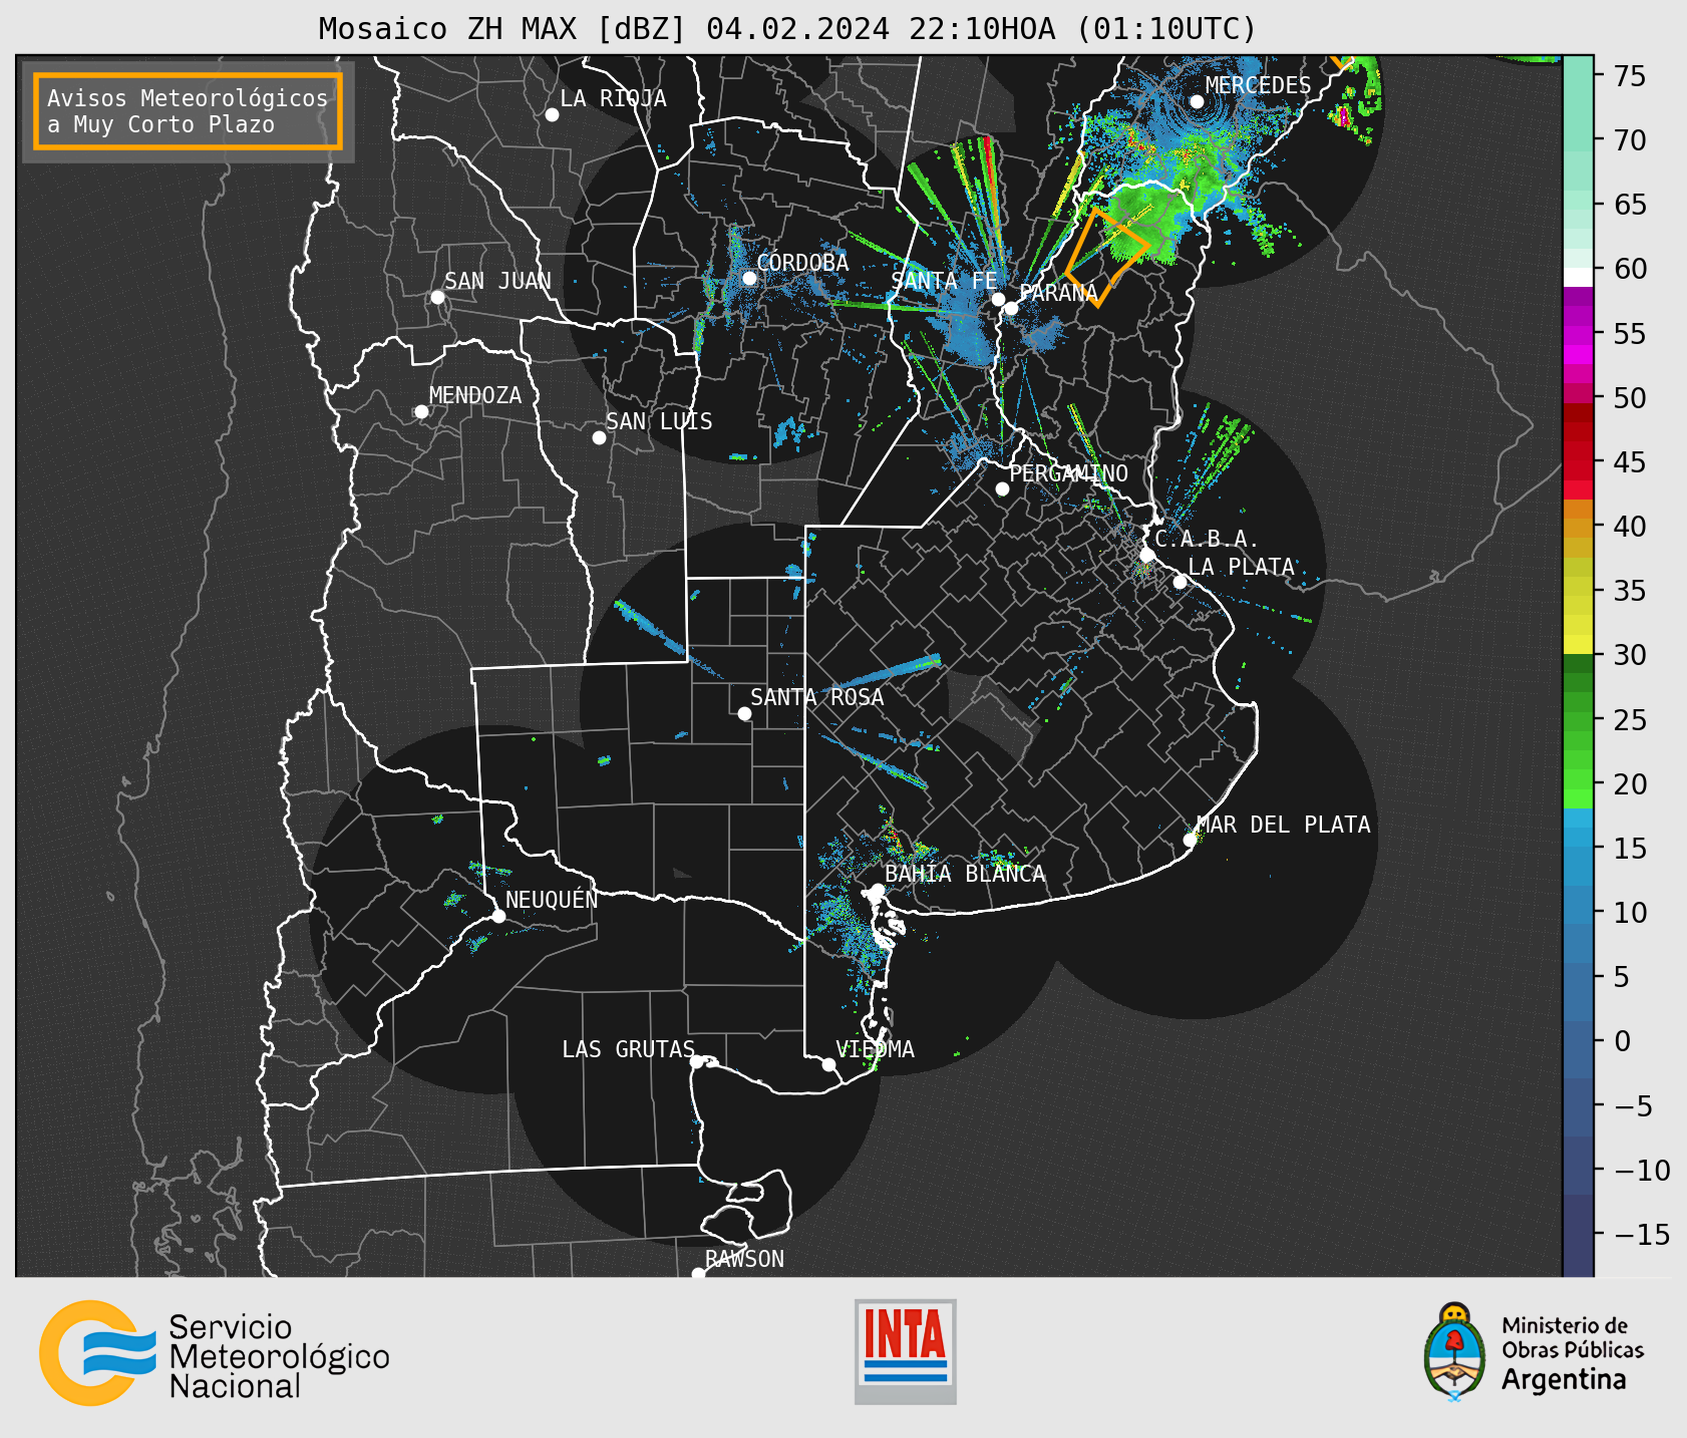1687x1438 pixels.
Task: Click the Mar del Plata city marker dot
Action: (x=1190, y=840)
